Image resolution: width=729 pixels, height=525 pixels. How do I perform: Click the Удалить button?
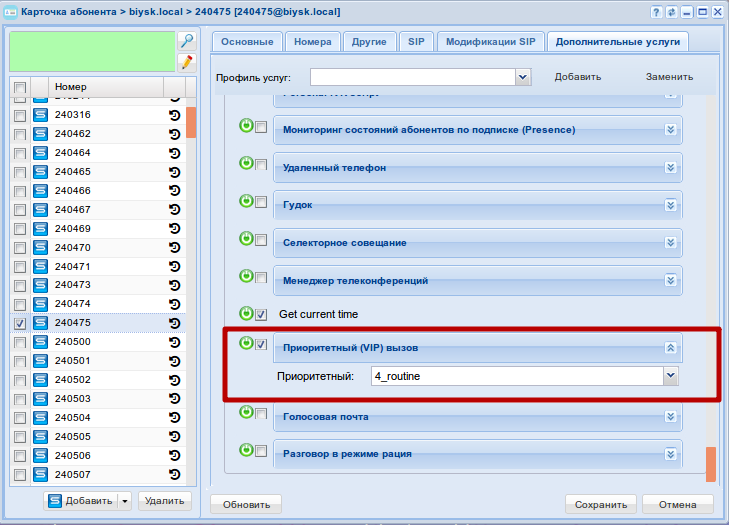pos(165,501)
